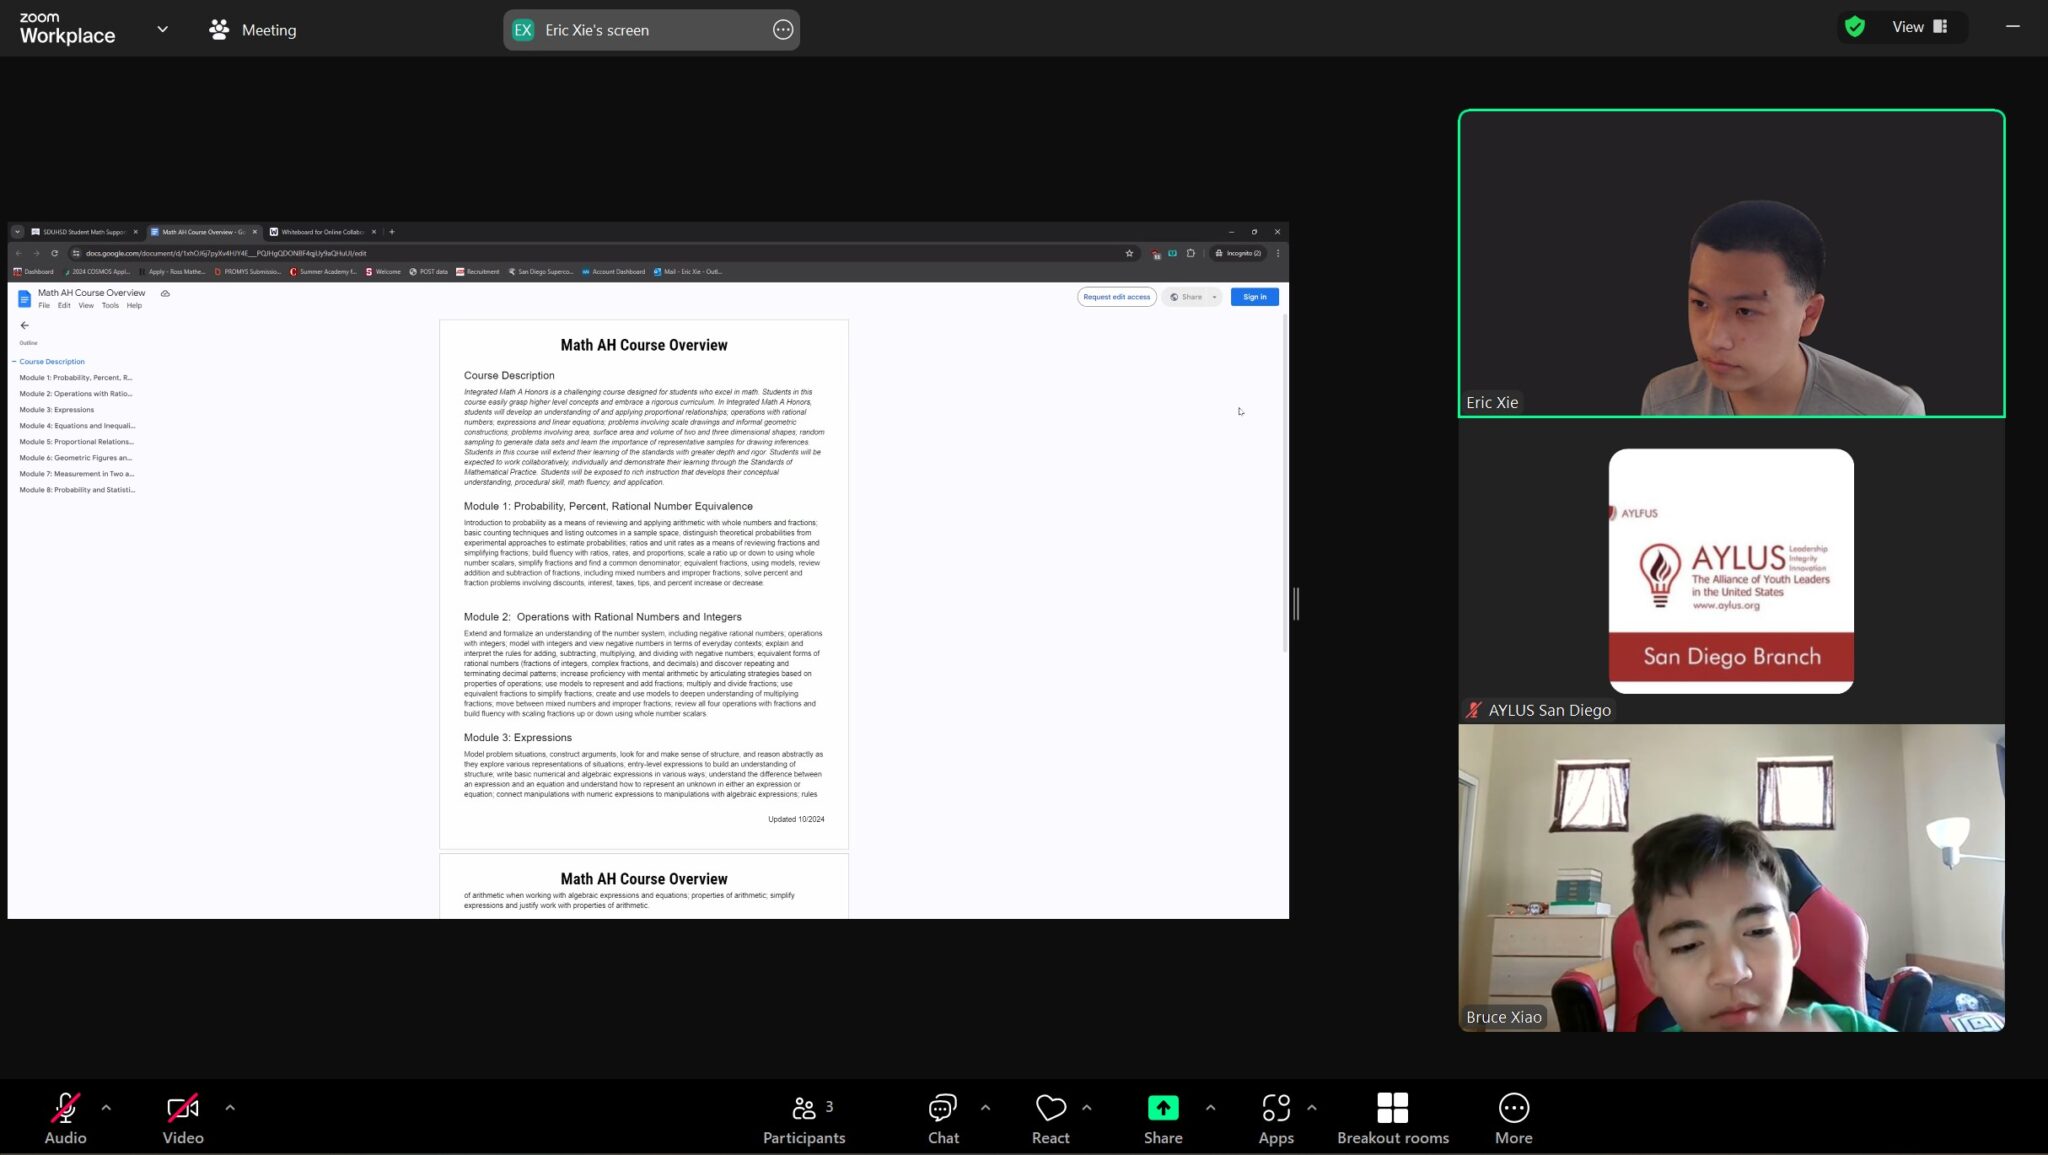Open audio options arrow beside Audio
2048x1155 pixels.
[x=107, y=1107]
